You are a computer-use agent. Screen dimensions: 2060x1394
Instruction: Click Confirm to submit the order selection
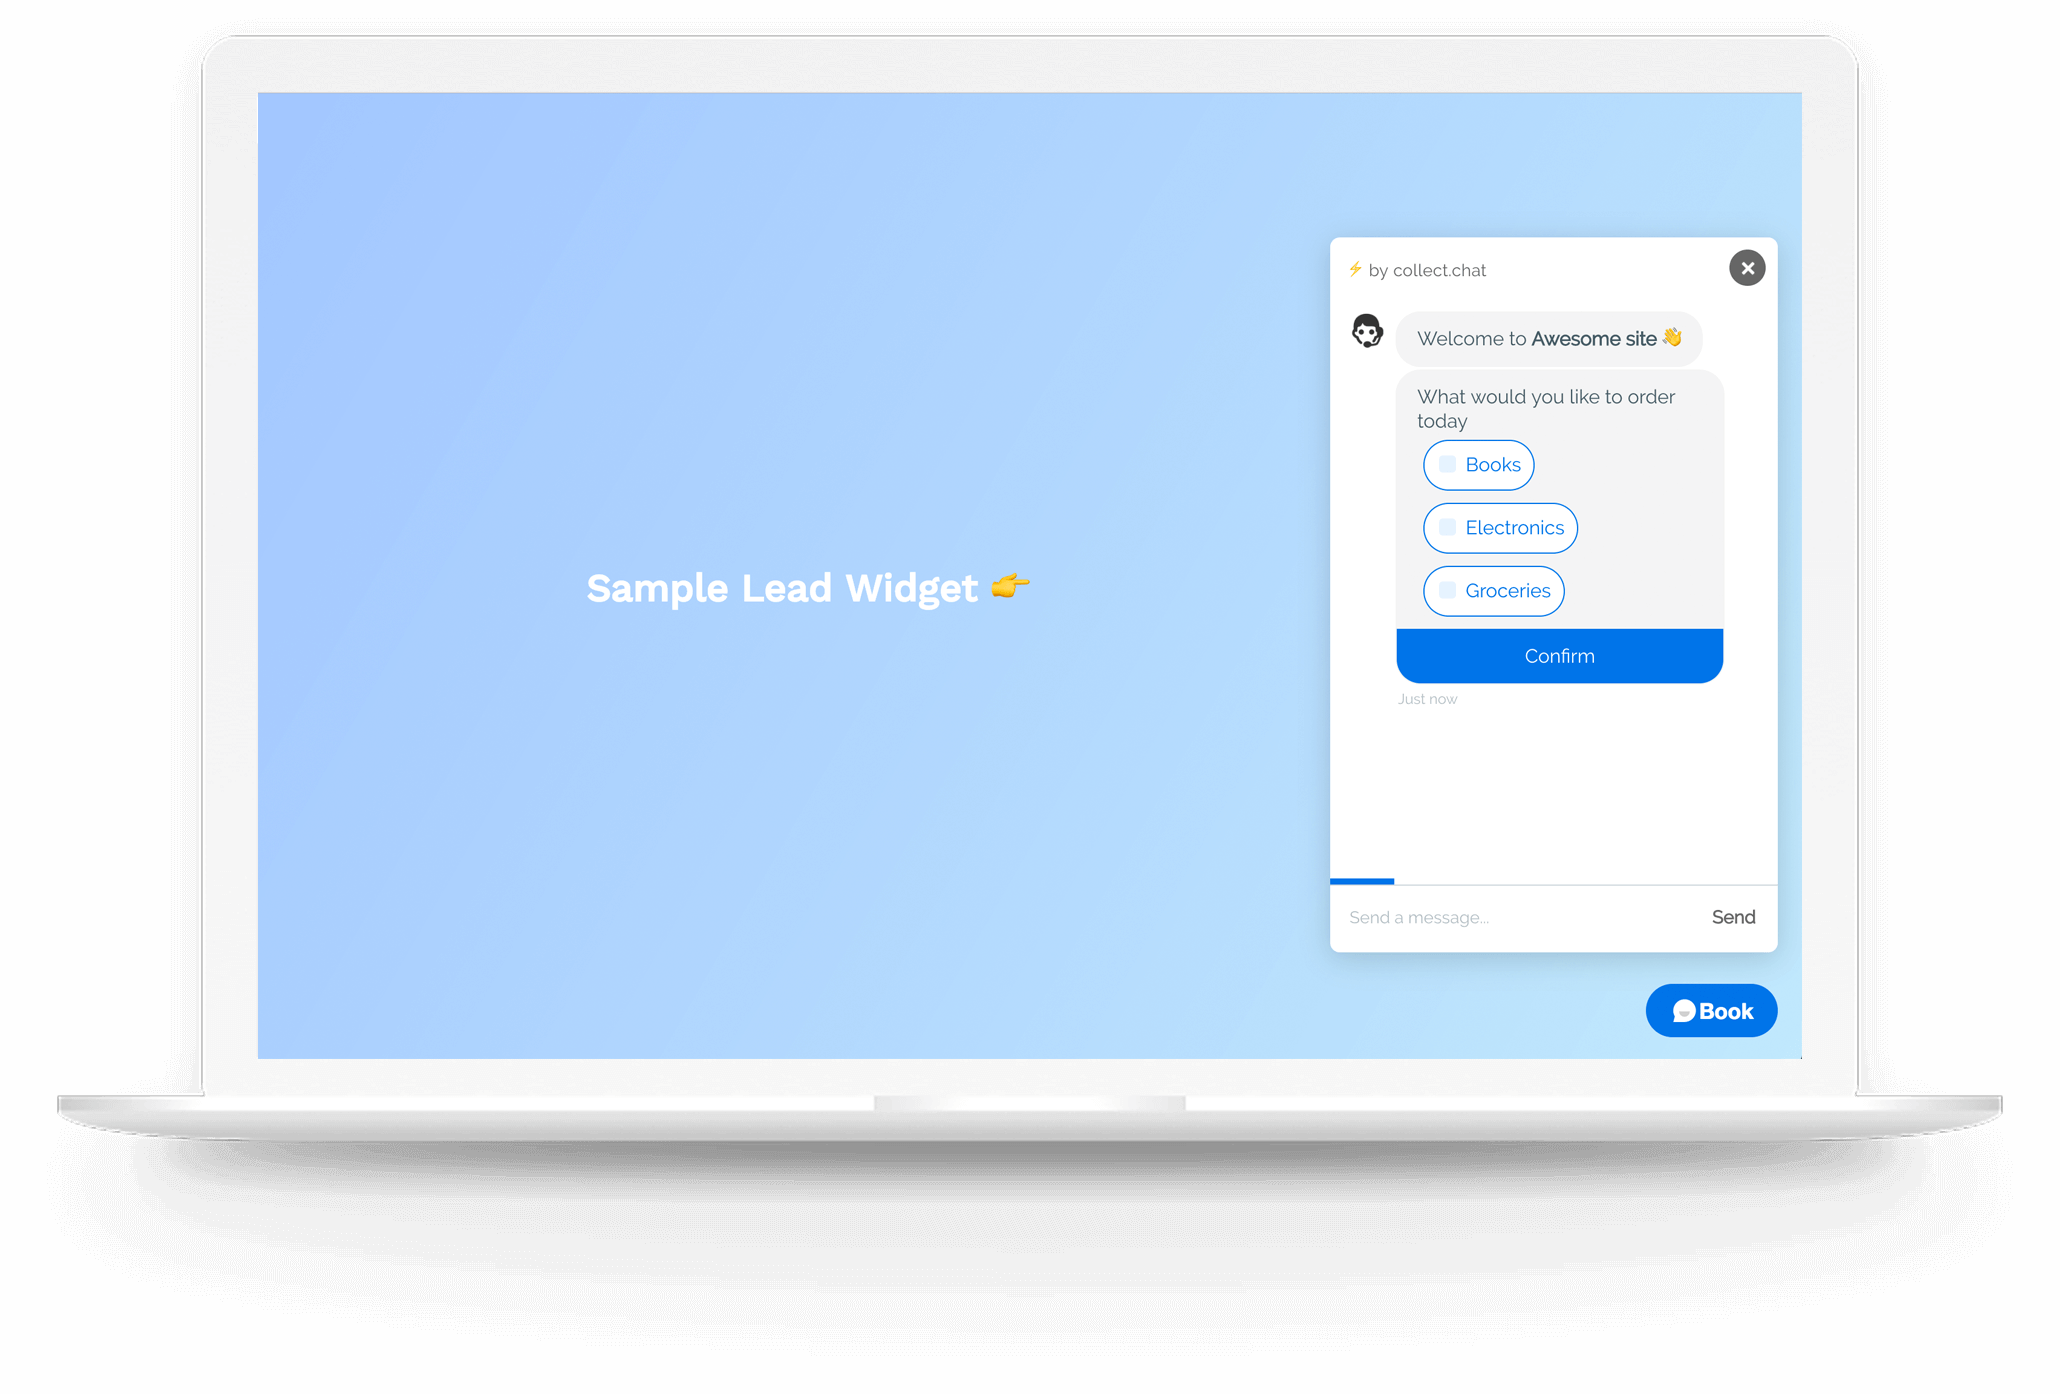(x=1557, y=655)
